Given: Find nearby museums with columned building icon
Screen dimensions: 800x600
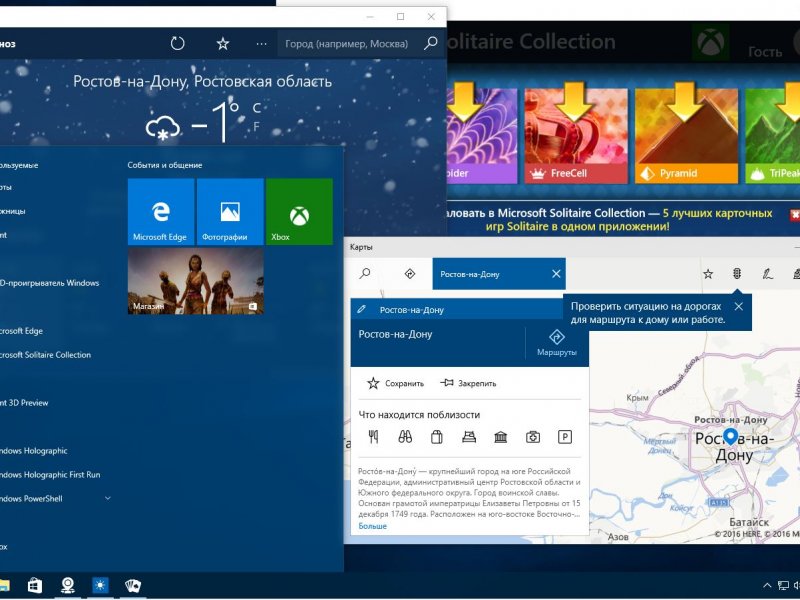Looking at the screenshot, I should click(x=501, y=437).
